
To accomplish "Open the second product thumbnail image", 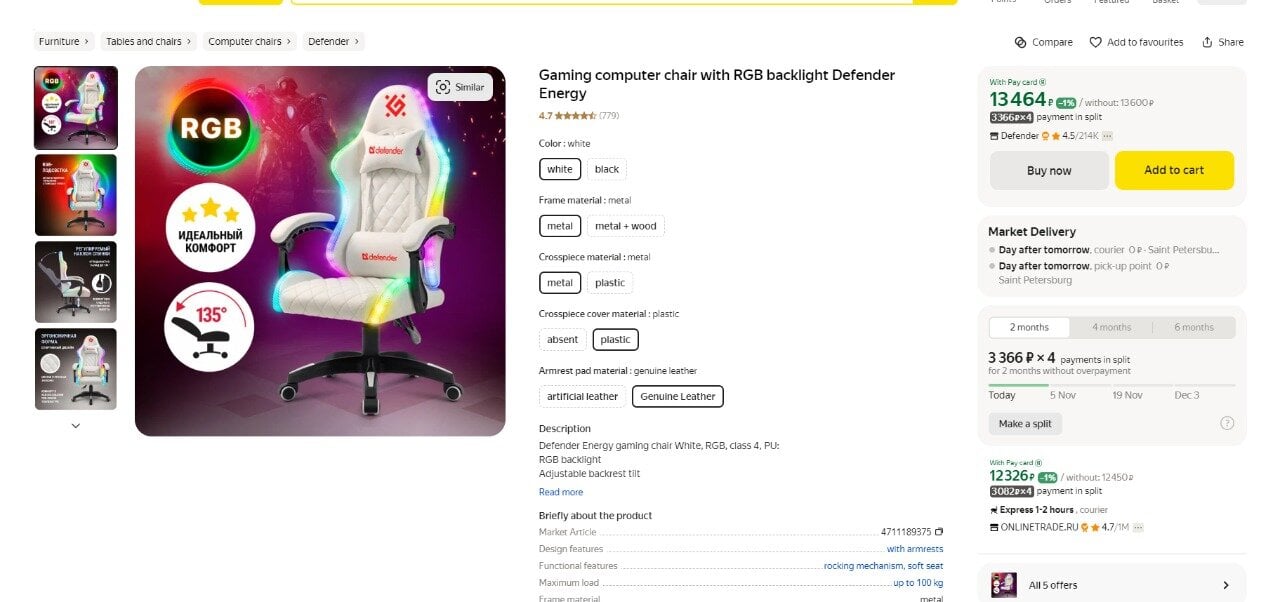I will tap(76, 195).
